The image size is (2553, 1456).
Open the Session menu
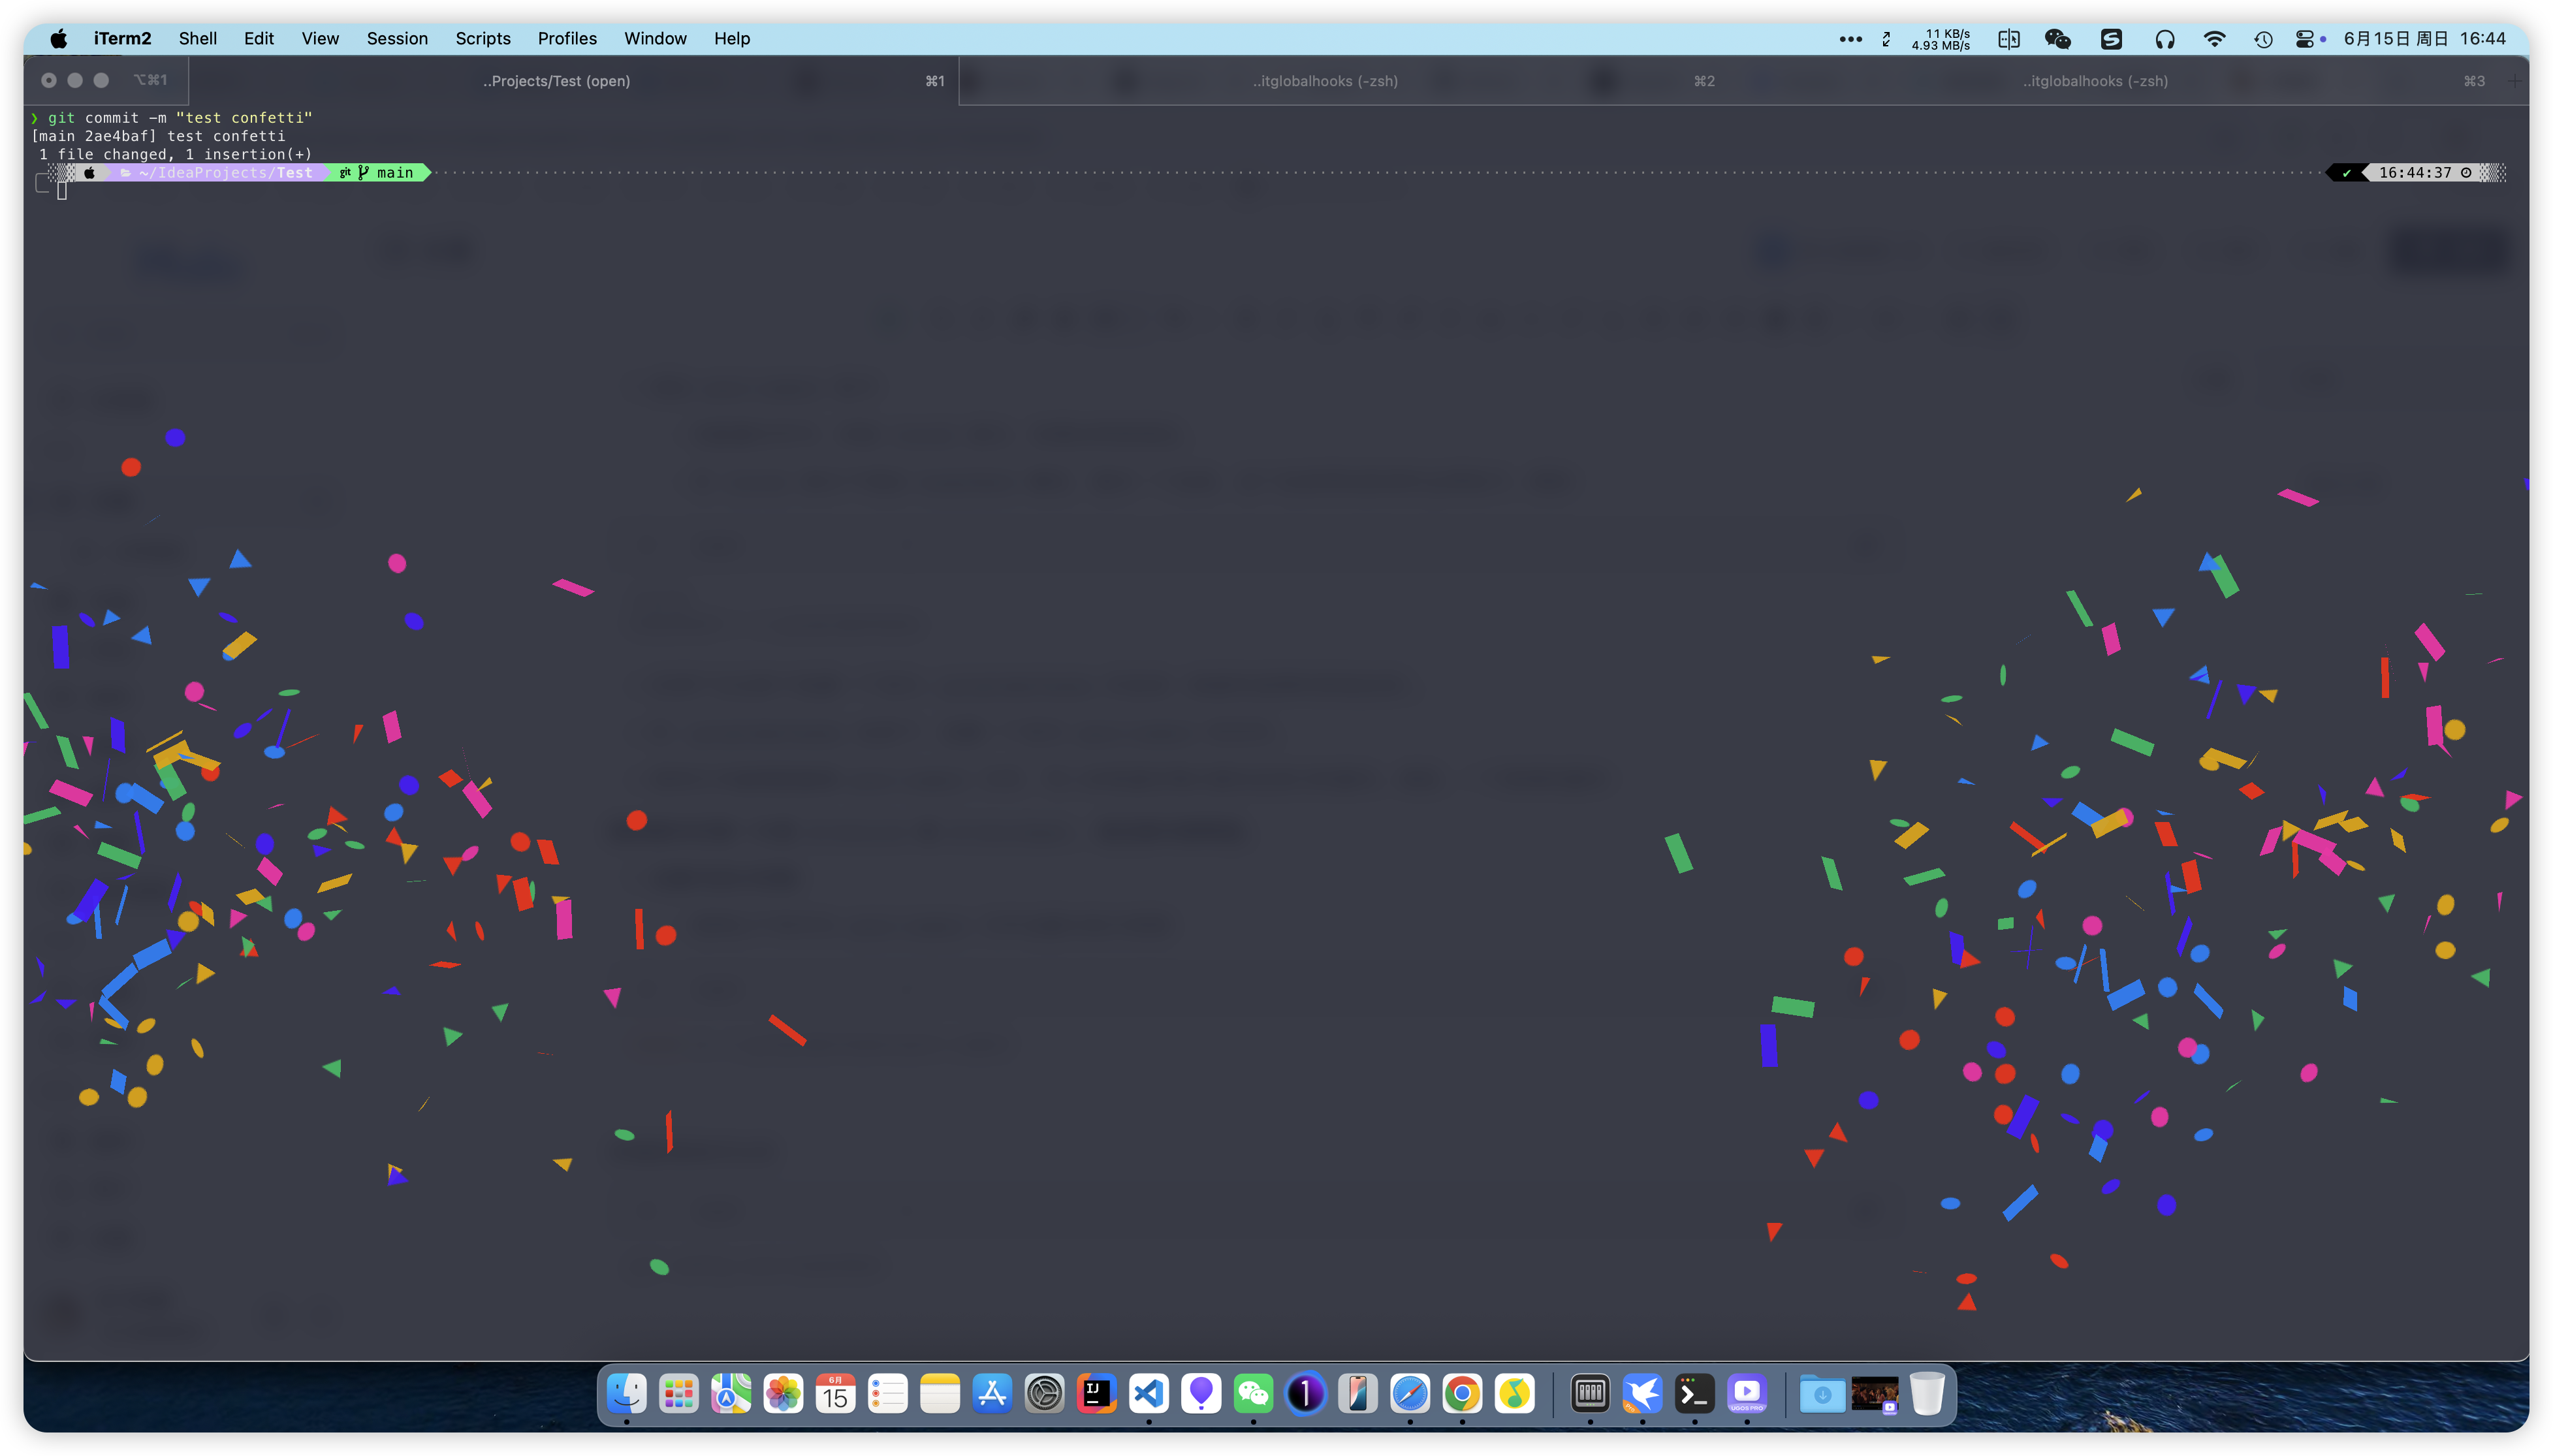point(397,39)
